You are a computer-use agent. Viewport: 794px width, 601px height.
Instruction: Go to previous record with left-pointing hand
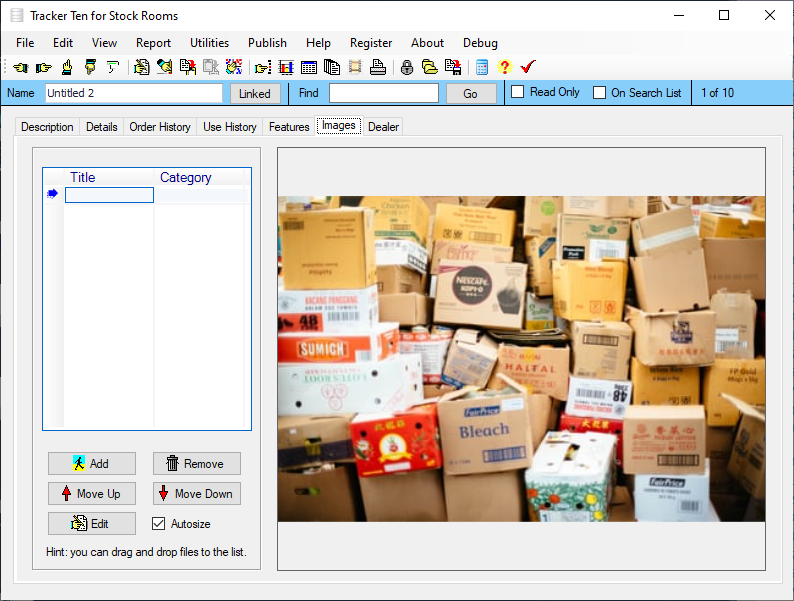20,67
